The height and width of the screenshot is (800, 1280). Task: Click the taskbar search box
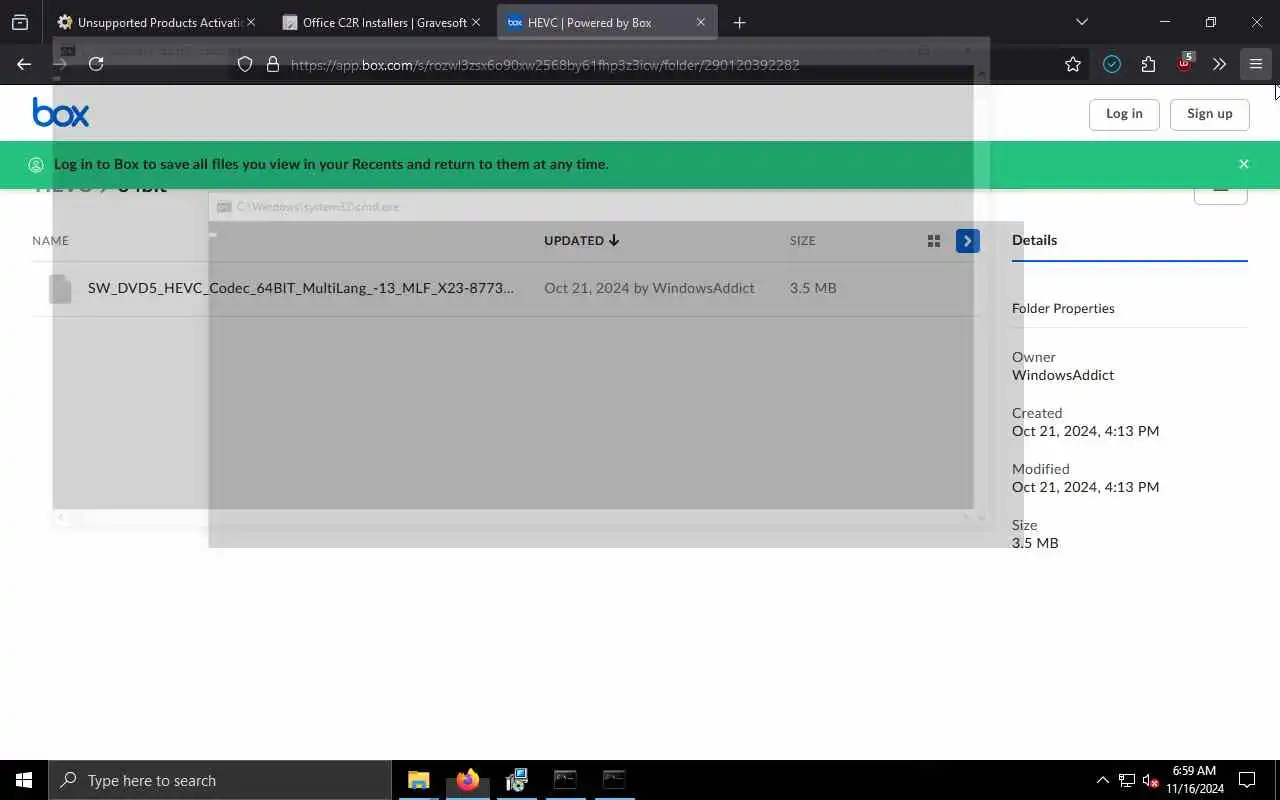[x=220, y=780]
